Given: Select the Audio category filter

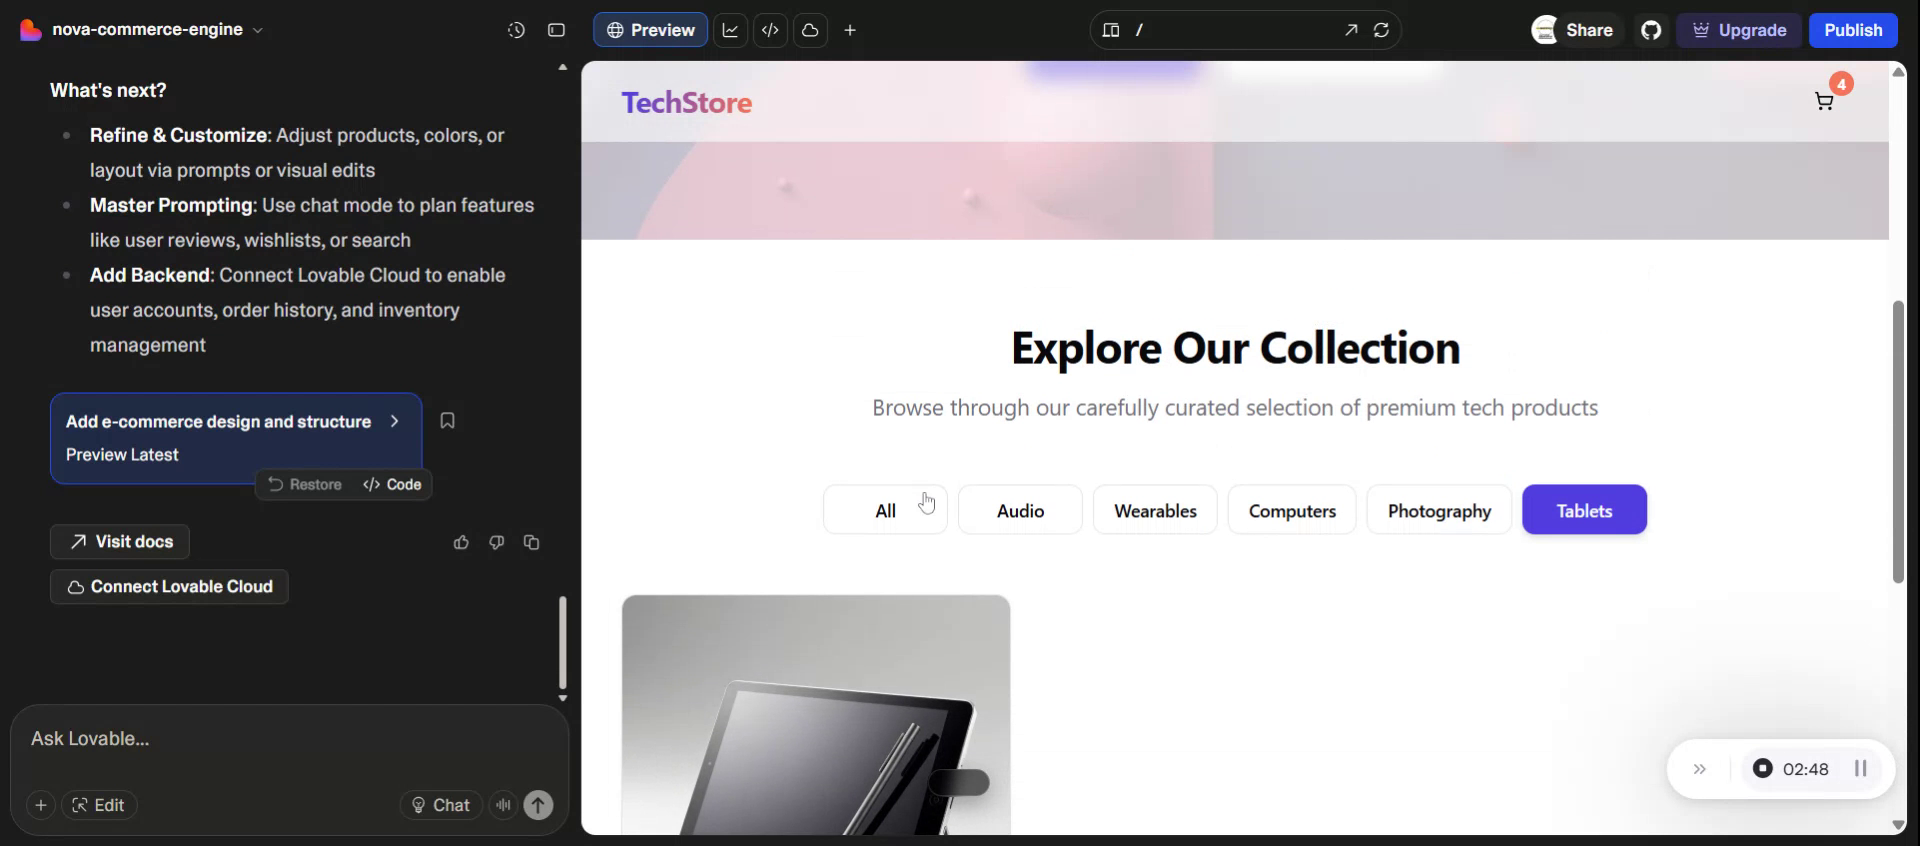Looking at the screenshot, I should pyautogui.click(x=1020, y=510).
